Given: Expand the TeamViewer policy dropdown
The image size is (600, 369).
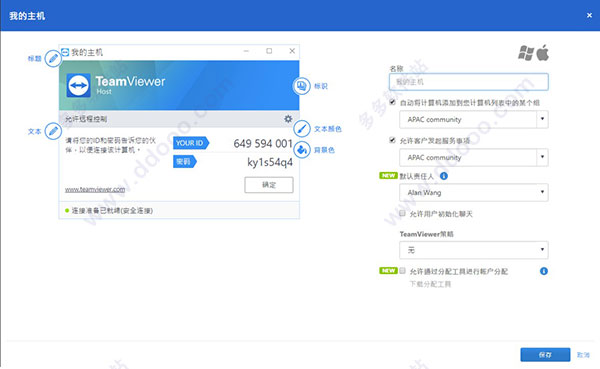Looking at the screenshot, I should pyautogui.click(x=474, y=250).
